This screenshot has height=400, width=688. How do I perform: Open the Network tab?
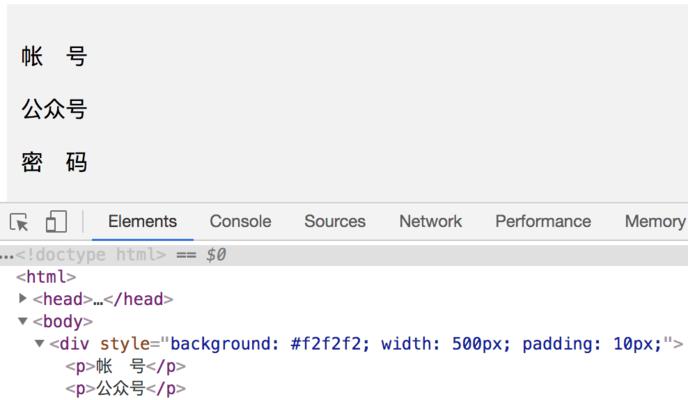pyautogui.click(x=430, y=221)
